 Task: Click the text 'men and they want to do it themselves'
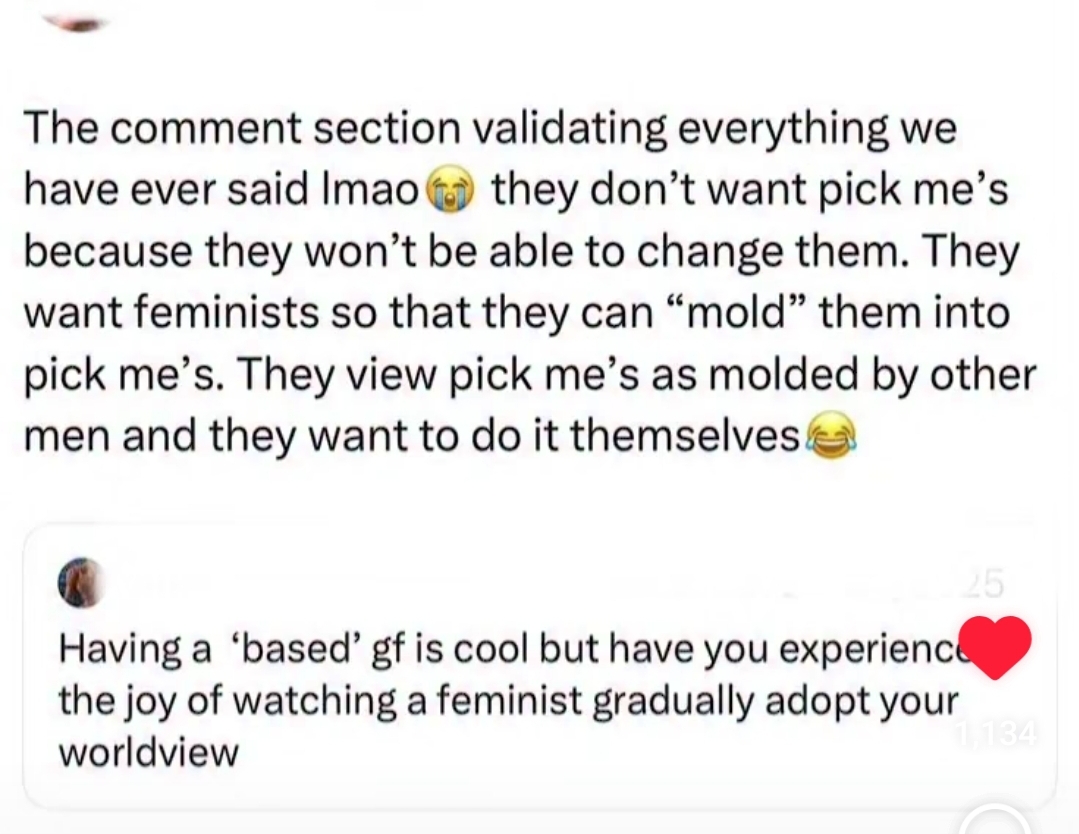pyautogui.click(x=412, y=436)
